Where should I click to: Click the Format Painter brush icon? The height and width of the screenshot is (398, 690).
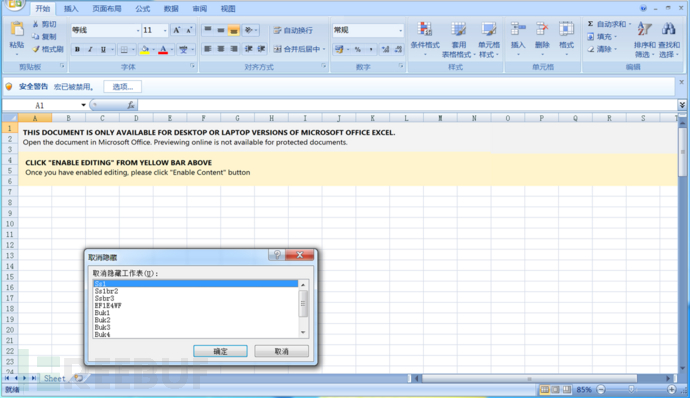36,49
